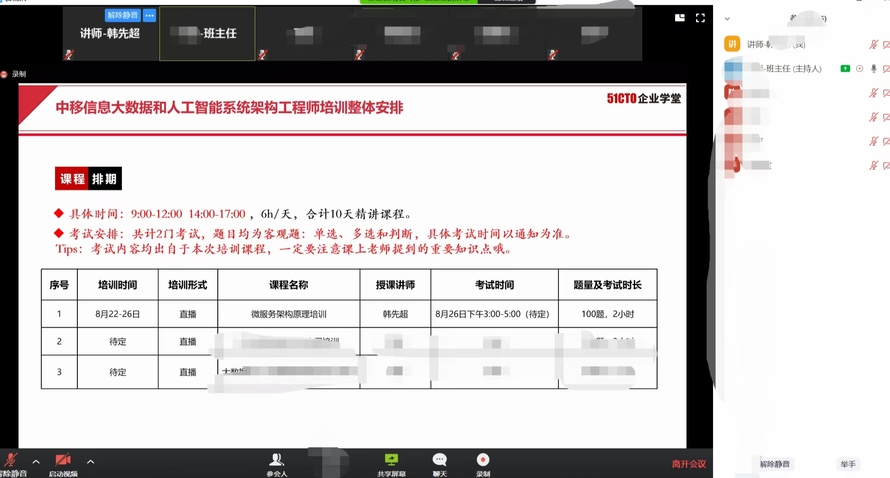The height and width of the screenshot is (478, 890).
Task: Click the 100题，2小时 cell in table
Action: pyautogui.click(x=608, y=314)
